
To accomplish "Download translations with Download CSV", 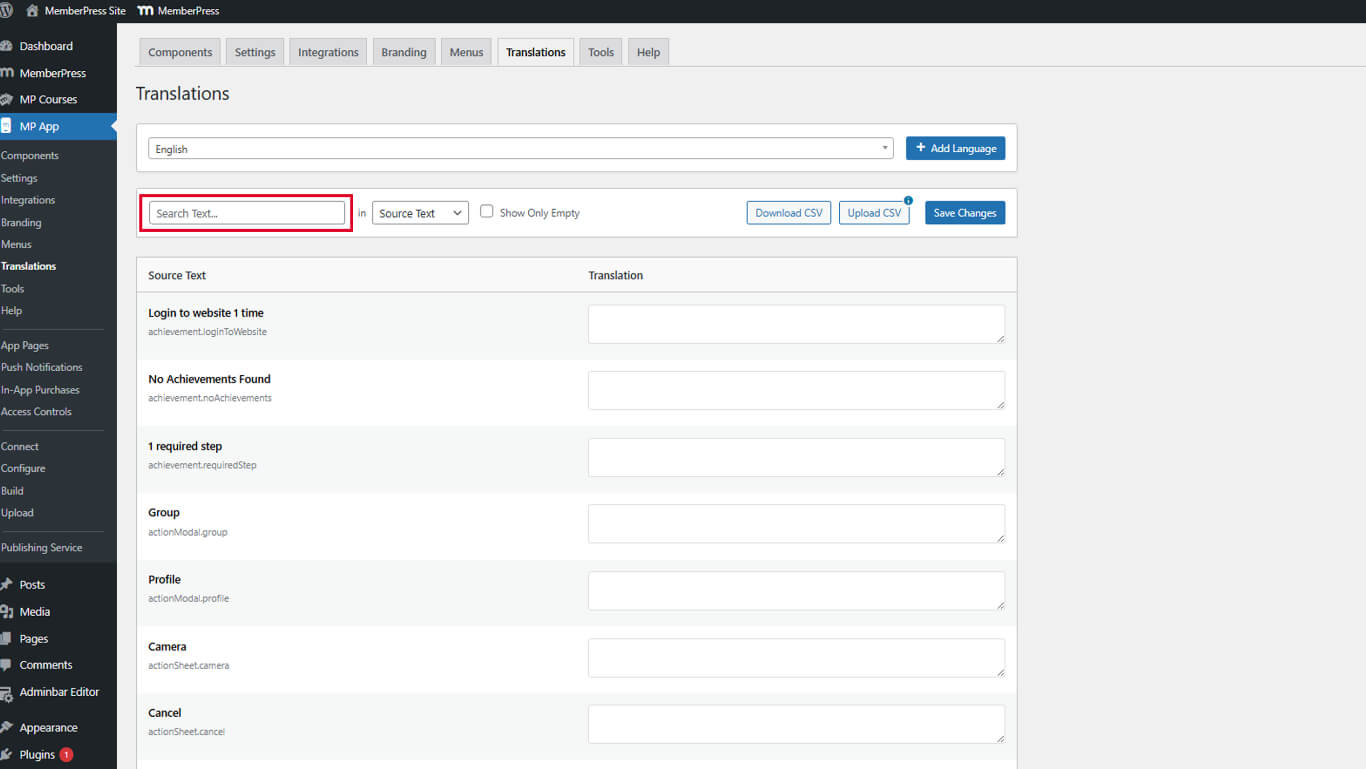I will [x=788, y=212].
